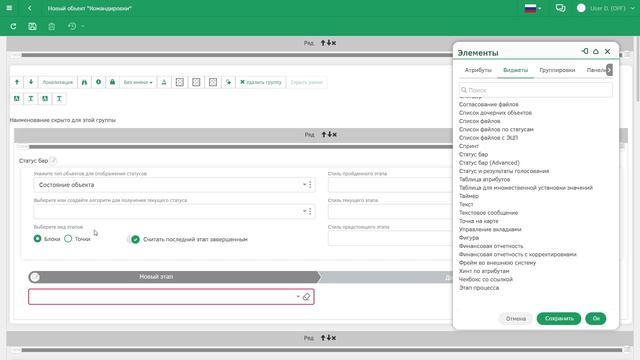Click the Удалить группу button

point(260,82)
